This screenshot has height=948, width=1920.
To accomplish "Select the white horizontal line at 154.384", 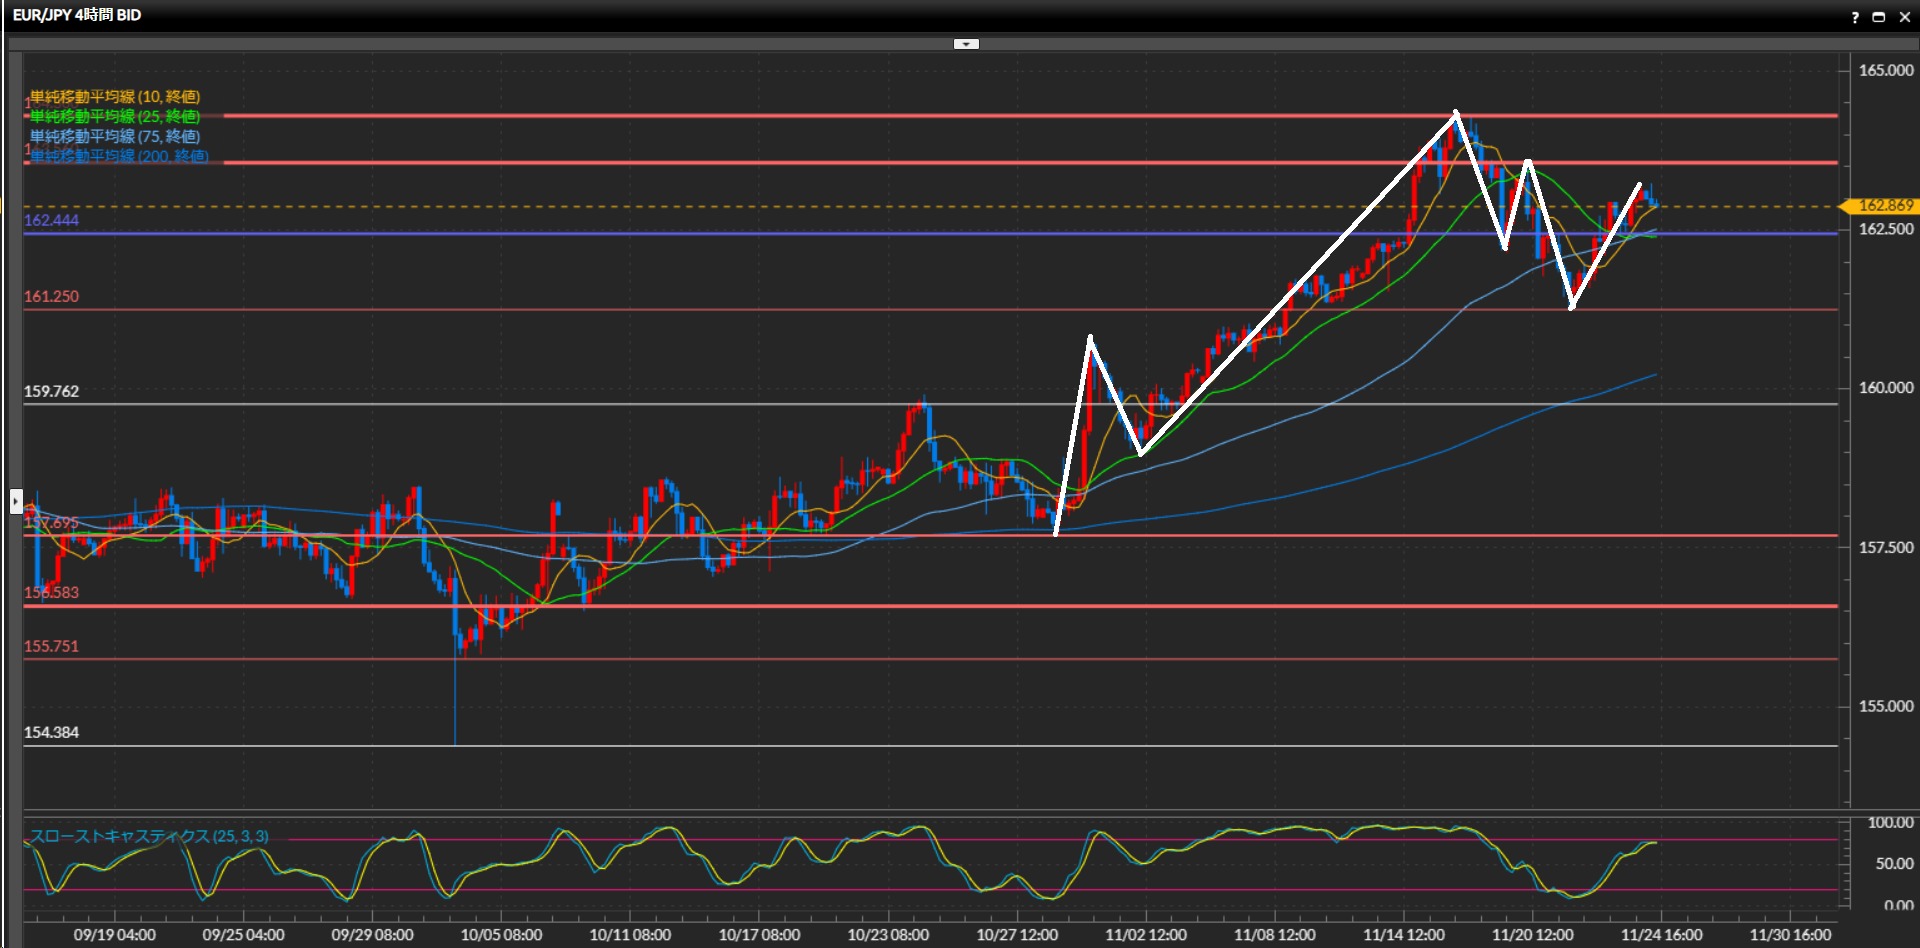I will (700, 746).
